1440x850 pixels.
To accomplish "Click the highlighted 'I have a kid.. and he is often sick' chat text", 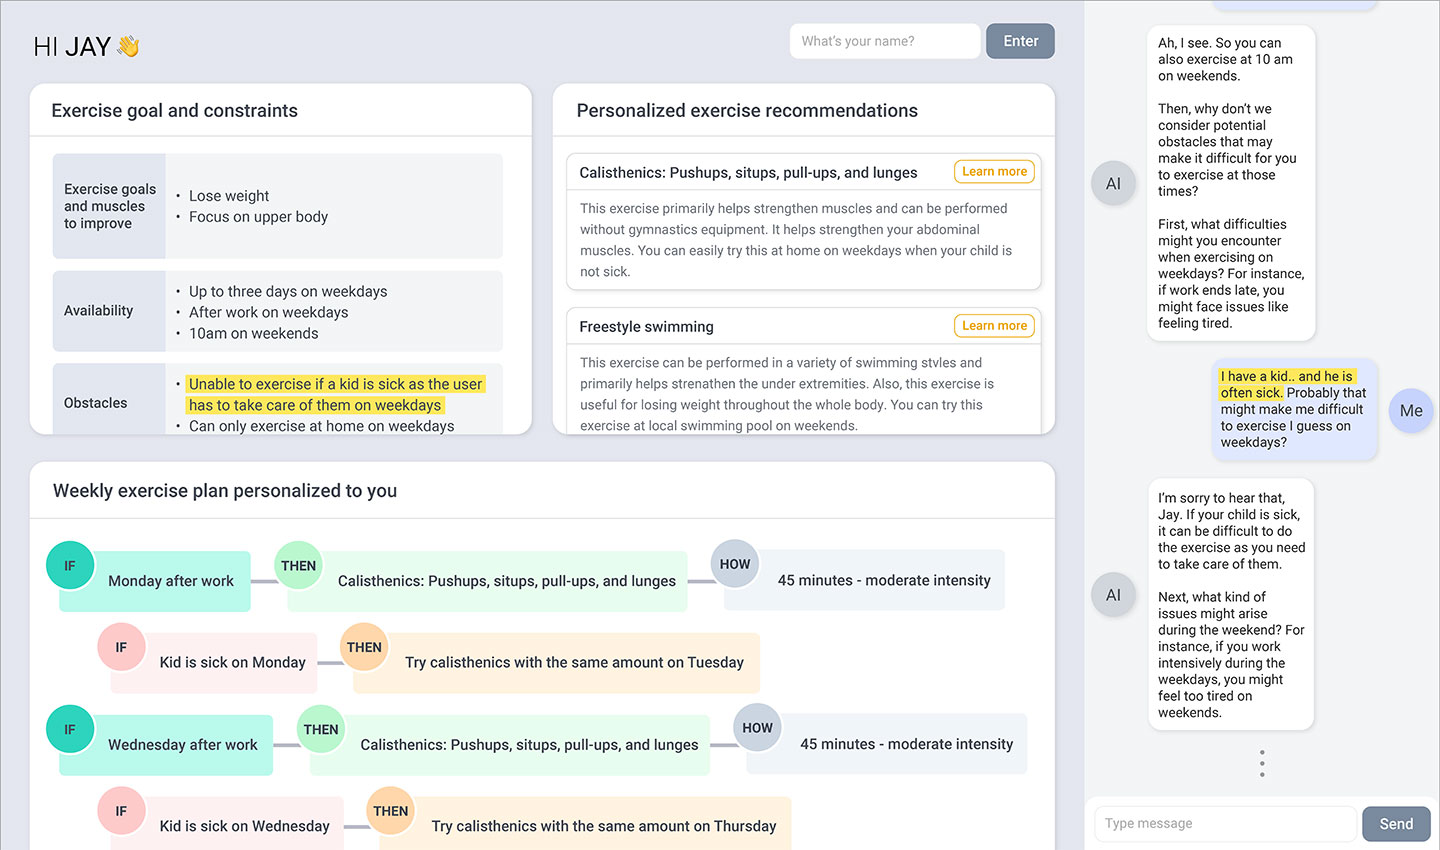I will click(1287, 384).
